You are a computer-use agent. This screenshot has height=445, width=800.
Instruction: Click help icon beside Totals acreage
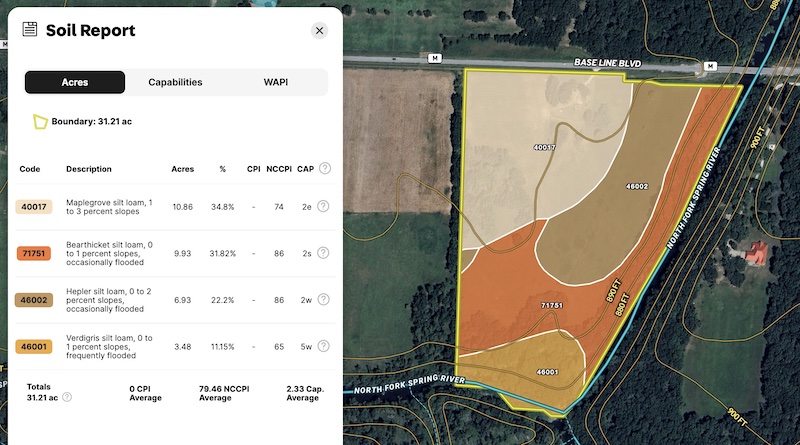click(67, 397)
